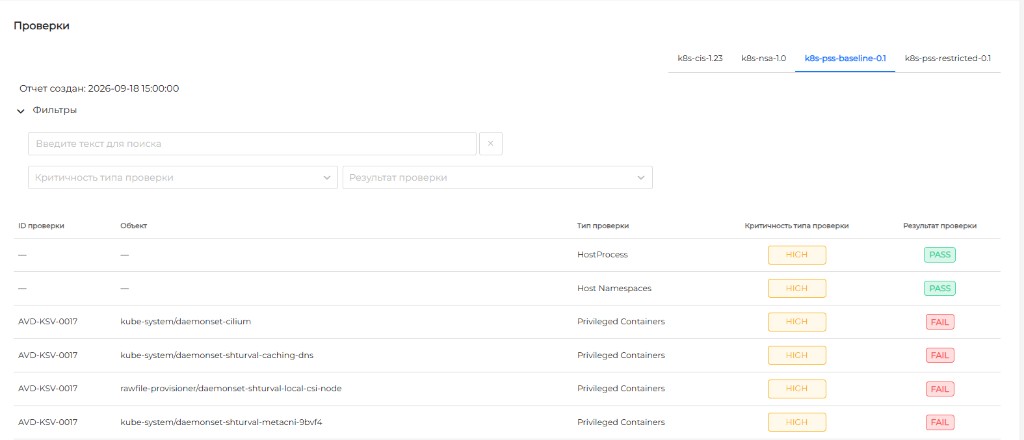
Task: Click the Критичность типа проверки column header
Action: pyautogui.click(x=797, y=226)
